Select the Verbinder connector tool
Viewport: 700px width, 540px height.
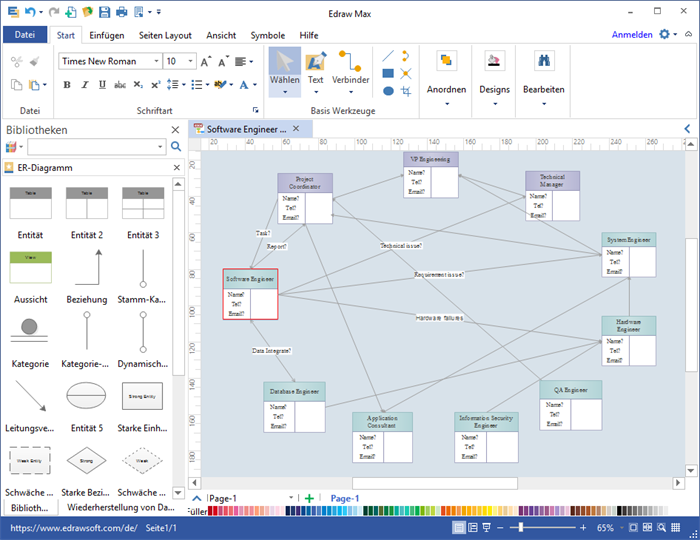[350, 72]
